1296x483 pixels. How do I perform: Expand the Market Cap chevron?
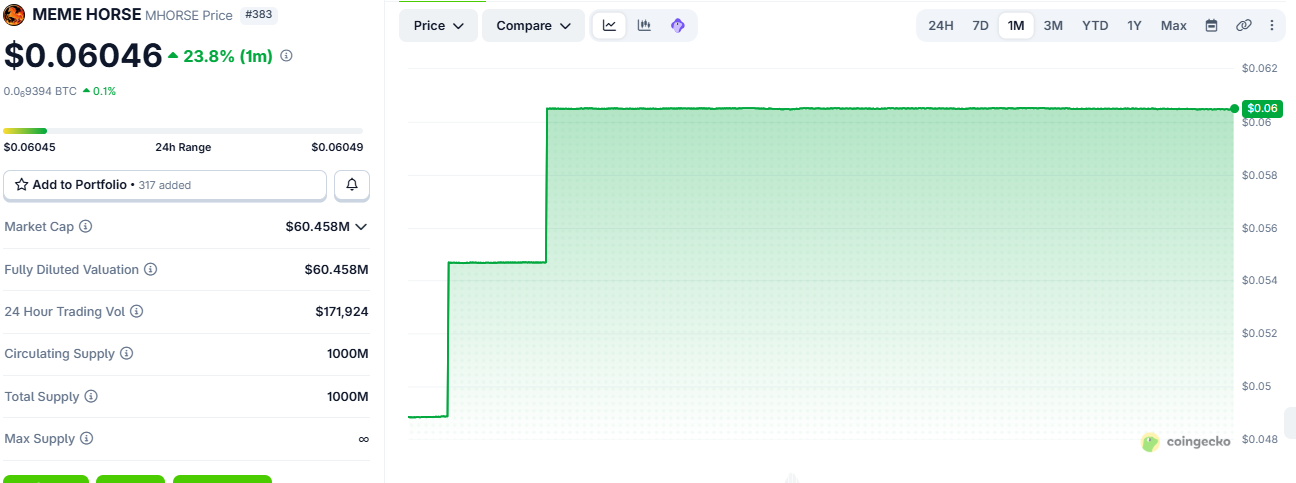(x=361, y=227)
